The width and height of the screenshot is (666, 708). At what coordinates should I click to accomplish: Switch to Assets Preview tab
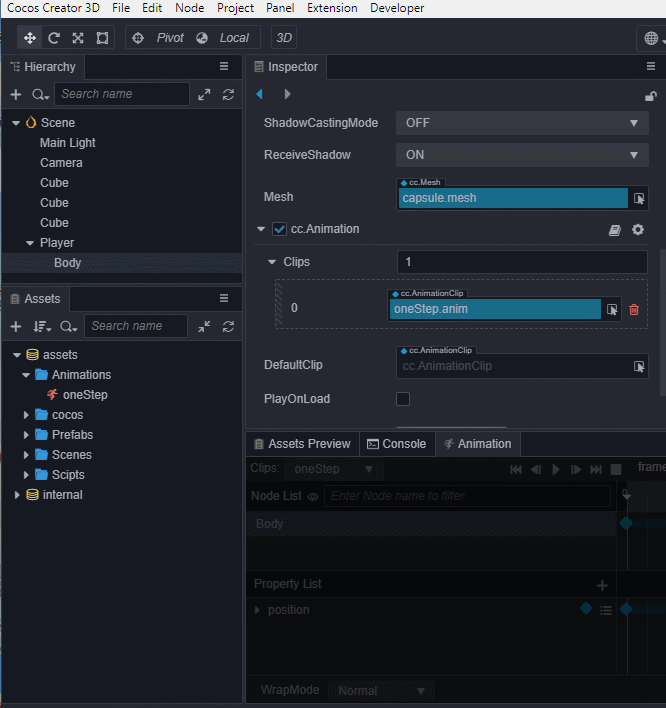[303, 444]
